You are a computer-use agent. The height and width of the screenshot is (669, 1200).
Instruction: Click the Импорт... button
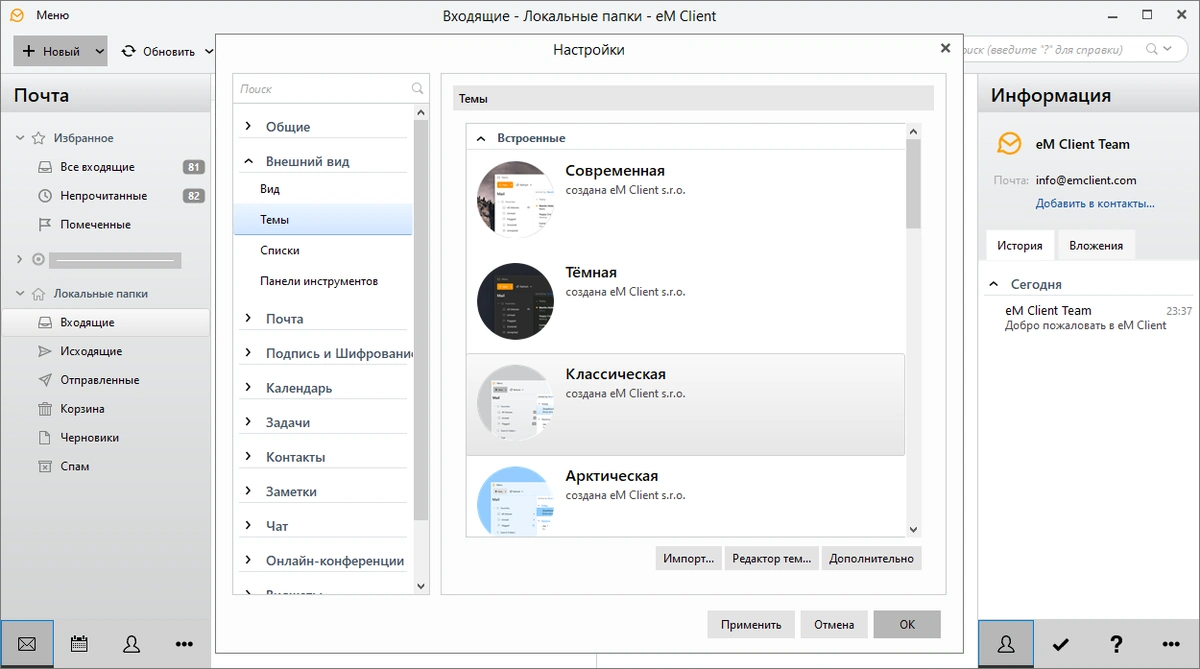click(689, 558)
